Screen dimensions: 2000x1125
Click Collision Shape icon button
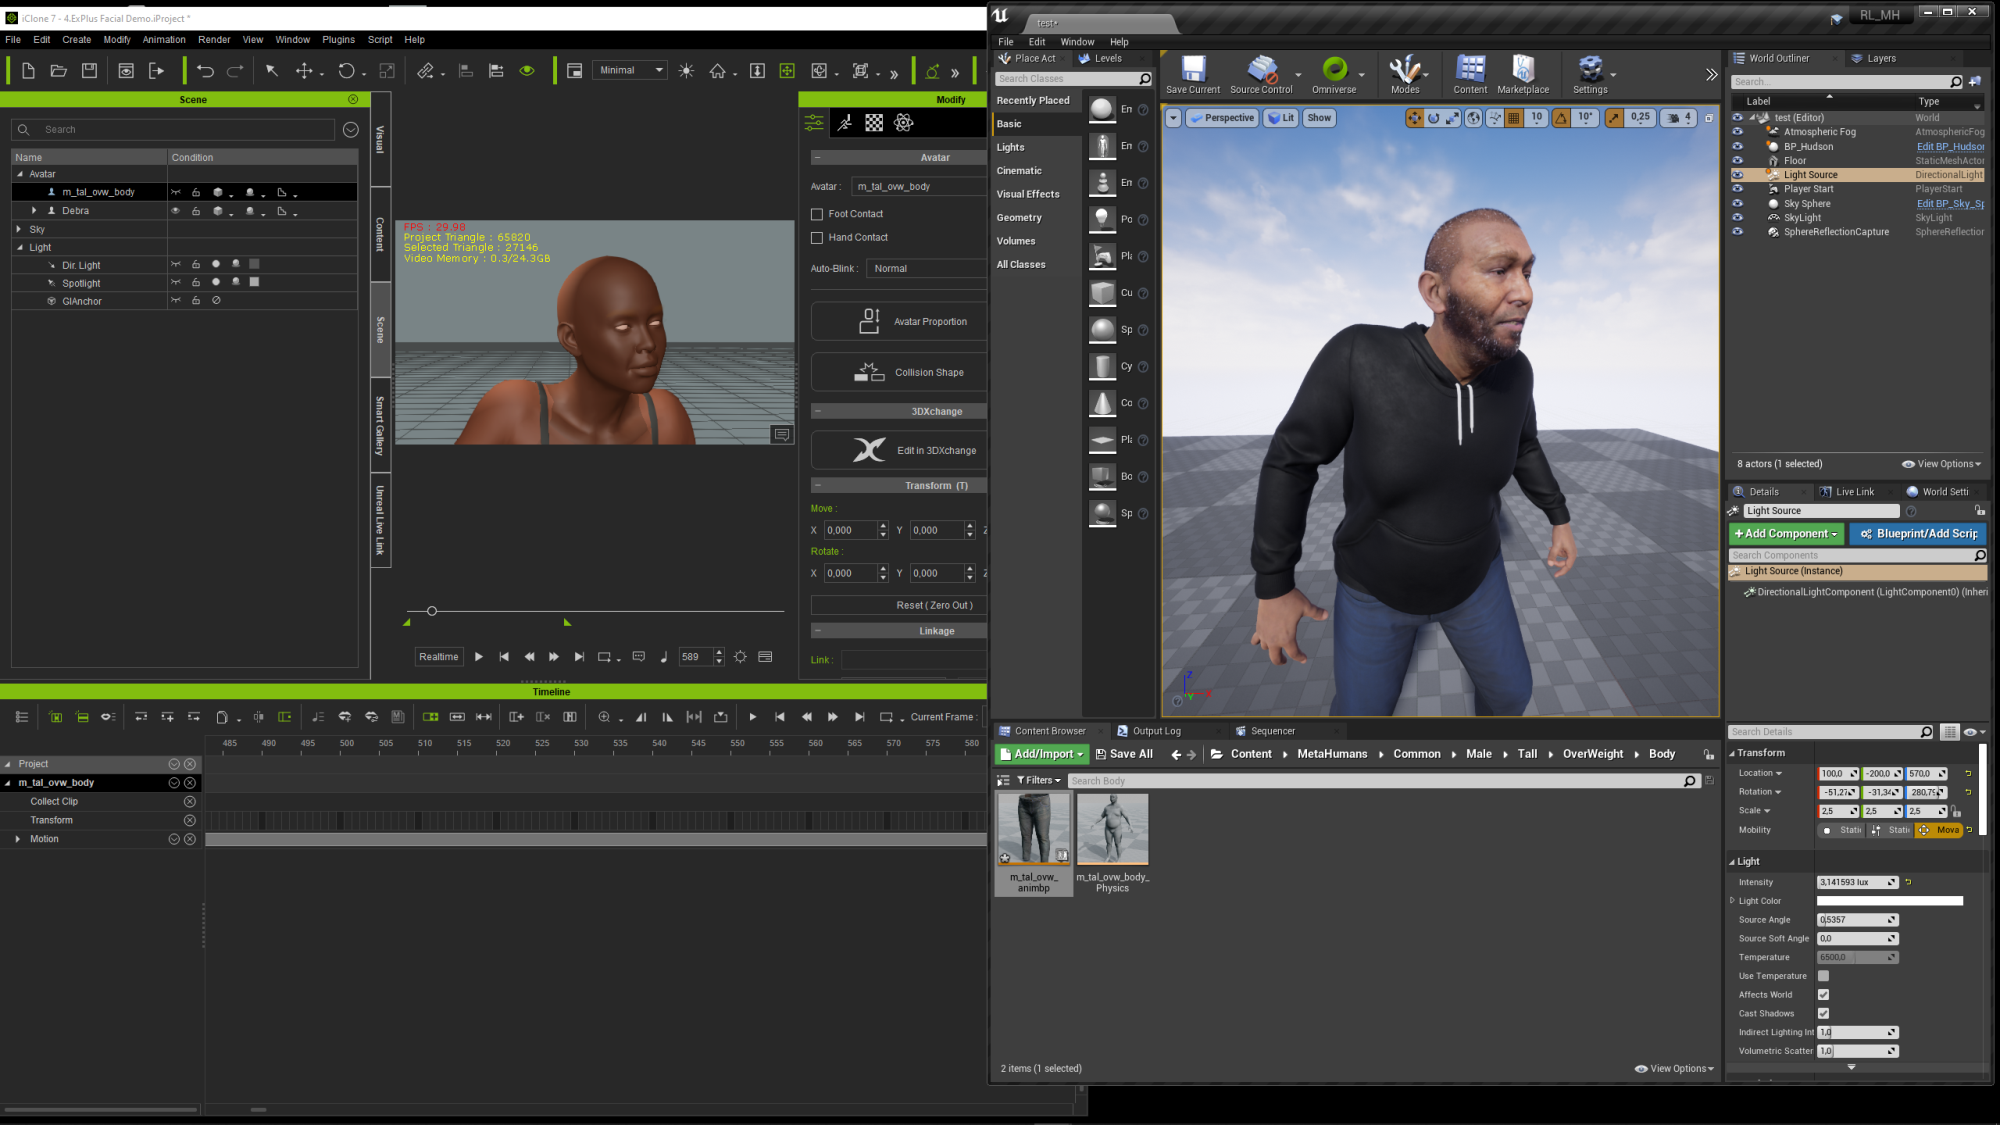[x=898, y=372]
